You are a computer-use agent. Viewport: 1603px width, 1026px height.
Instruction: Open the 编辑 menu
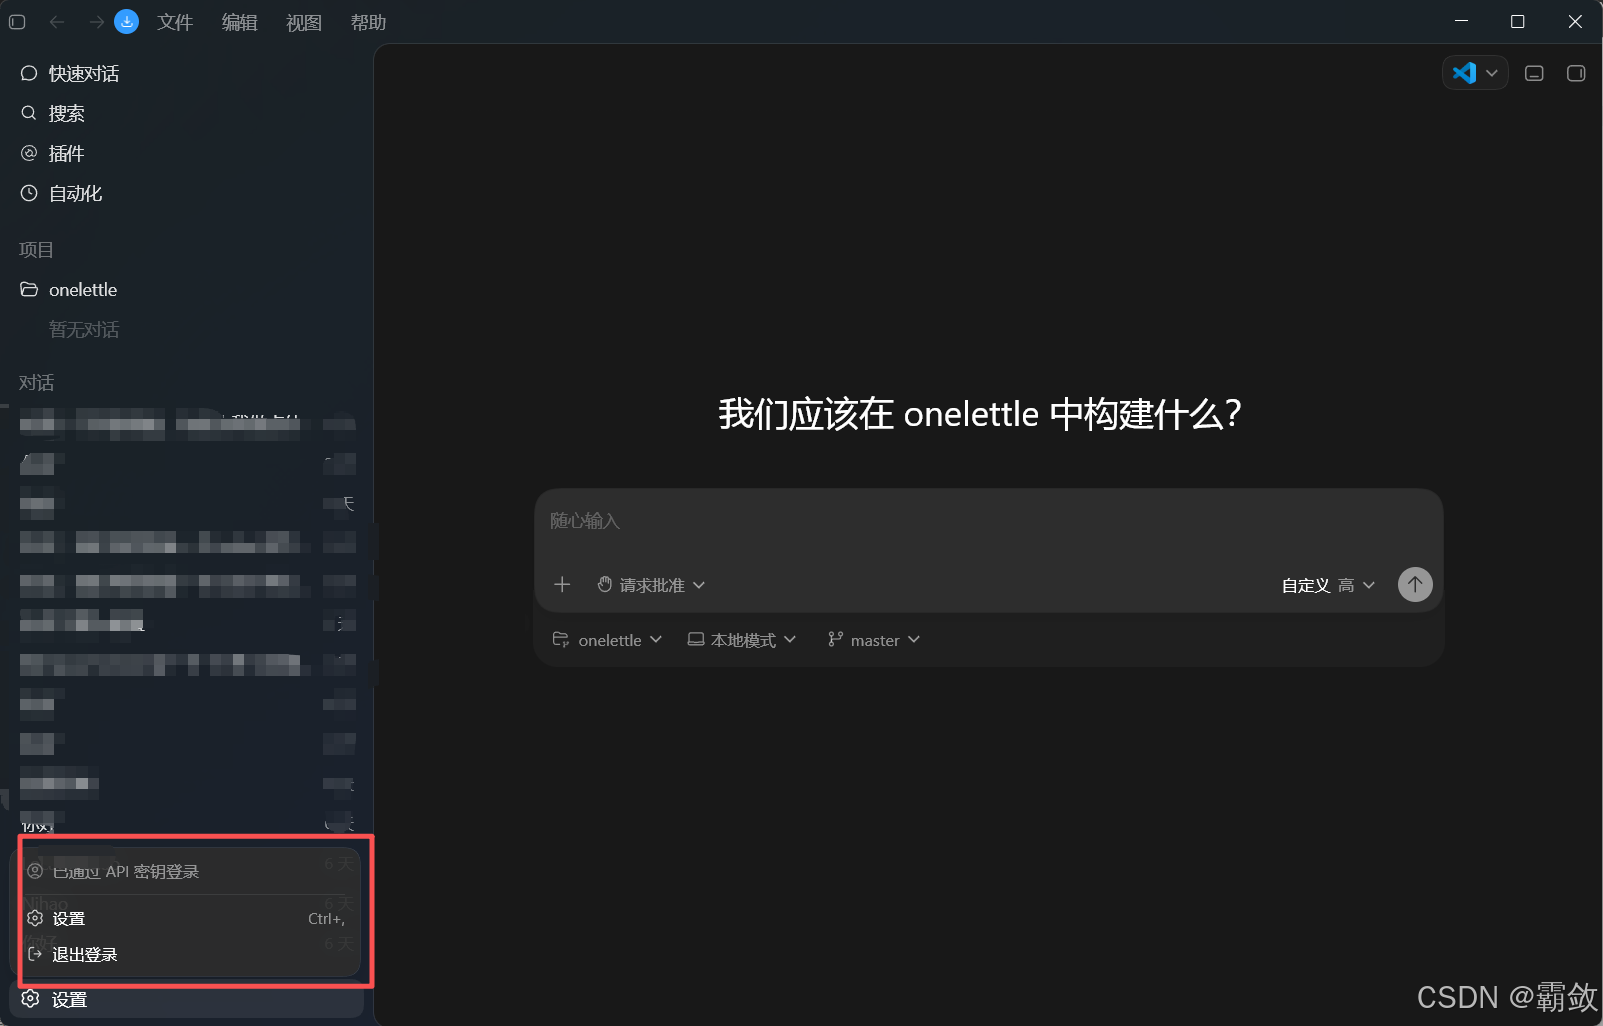[240, 22]
